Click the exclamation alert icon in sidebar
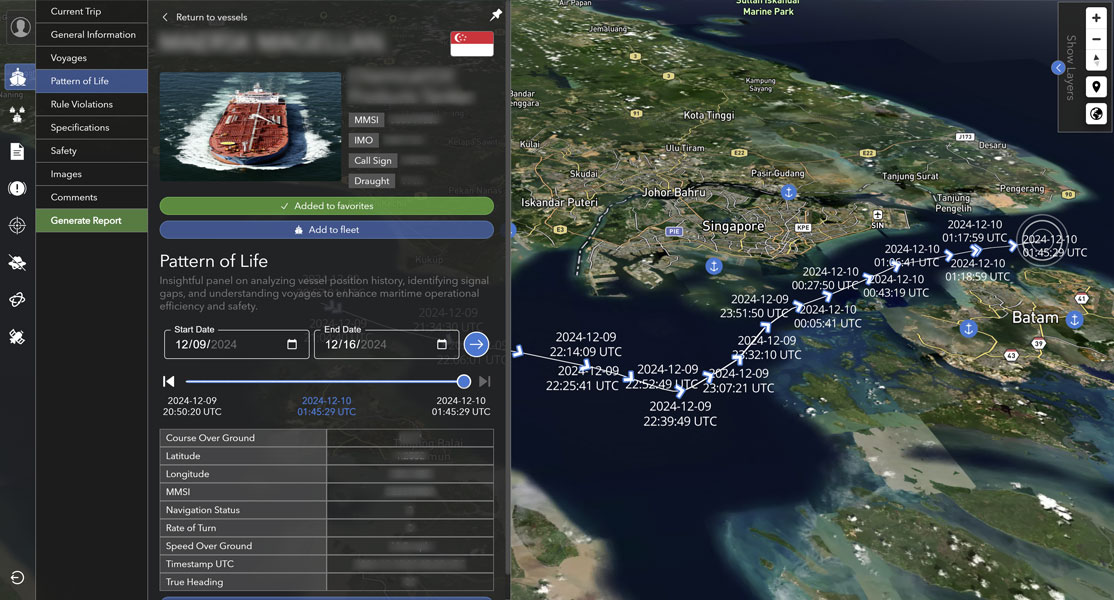This screenshot has height=600, width=1114. pos(17,188)
